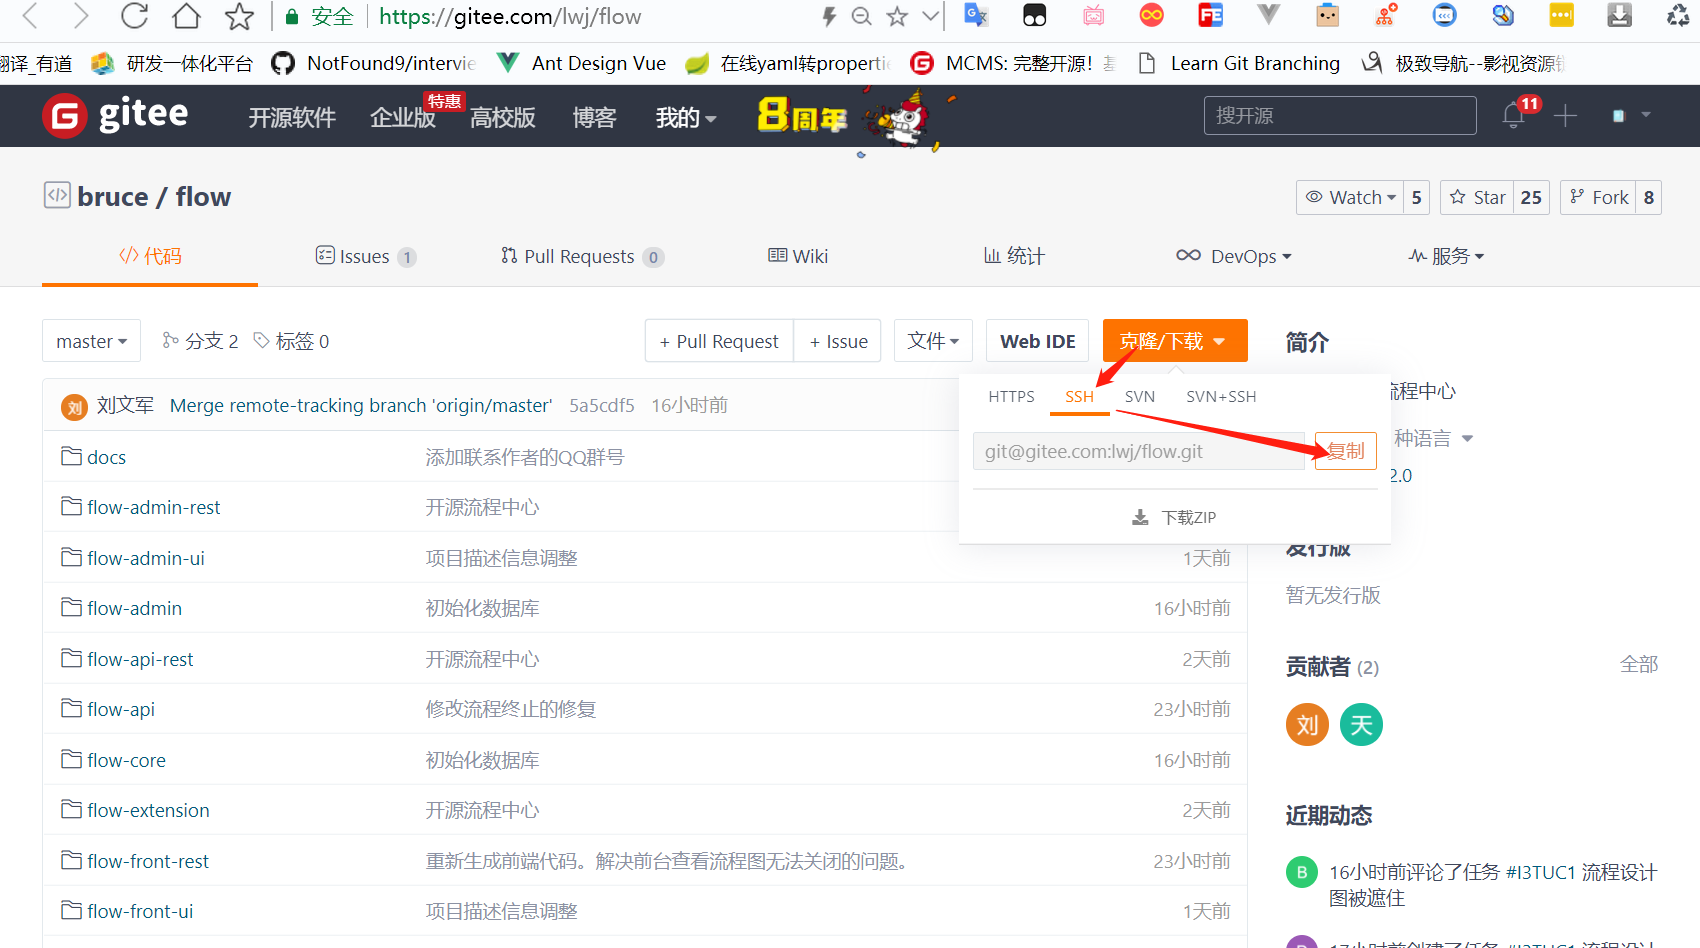
Task: Click the browser address bar URL
Action: click(510, 16)
